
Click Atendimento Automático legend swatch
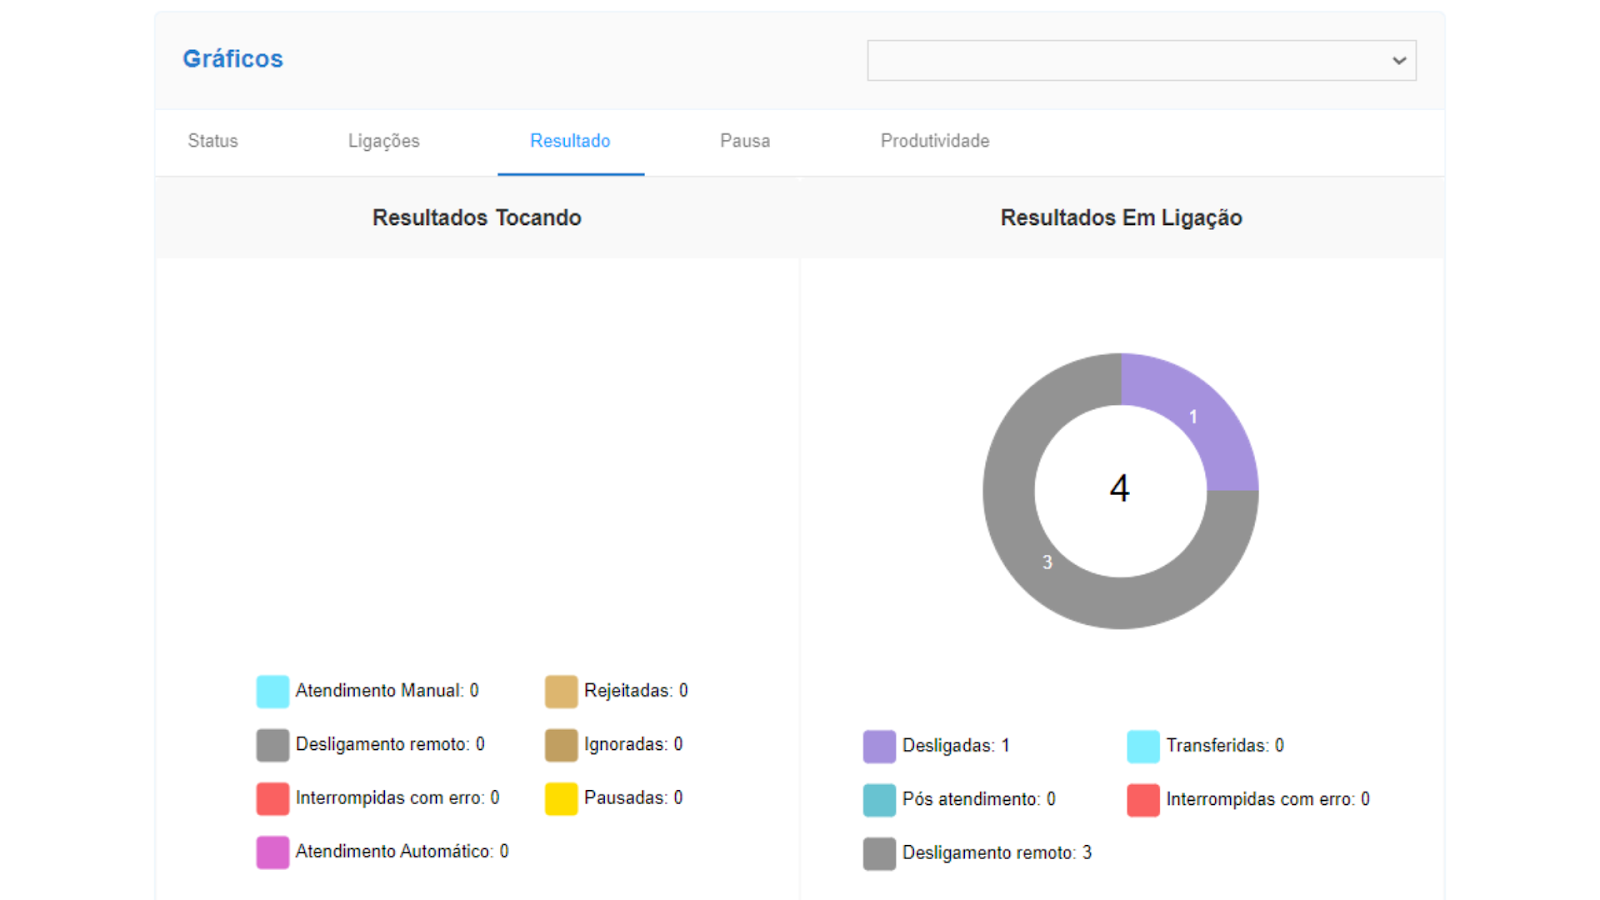[x=272, y=852]
